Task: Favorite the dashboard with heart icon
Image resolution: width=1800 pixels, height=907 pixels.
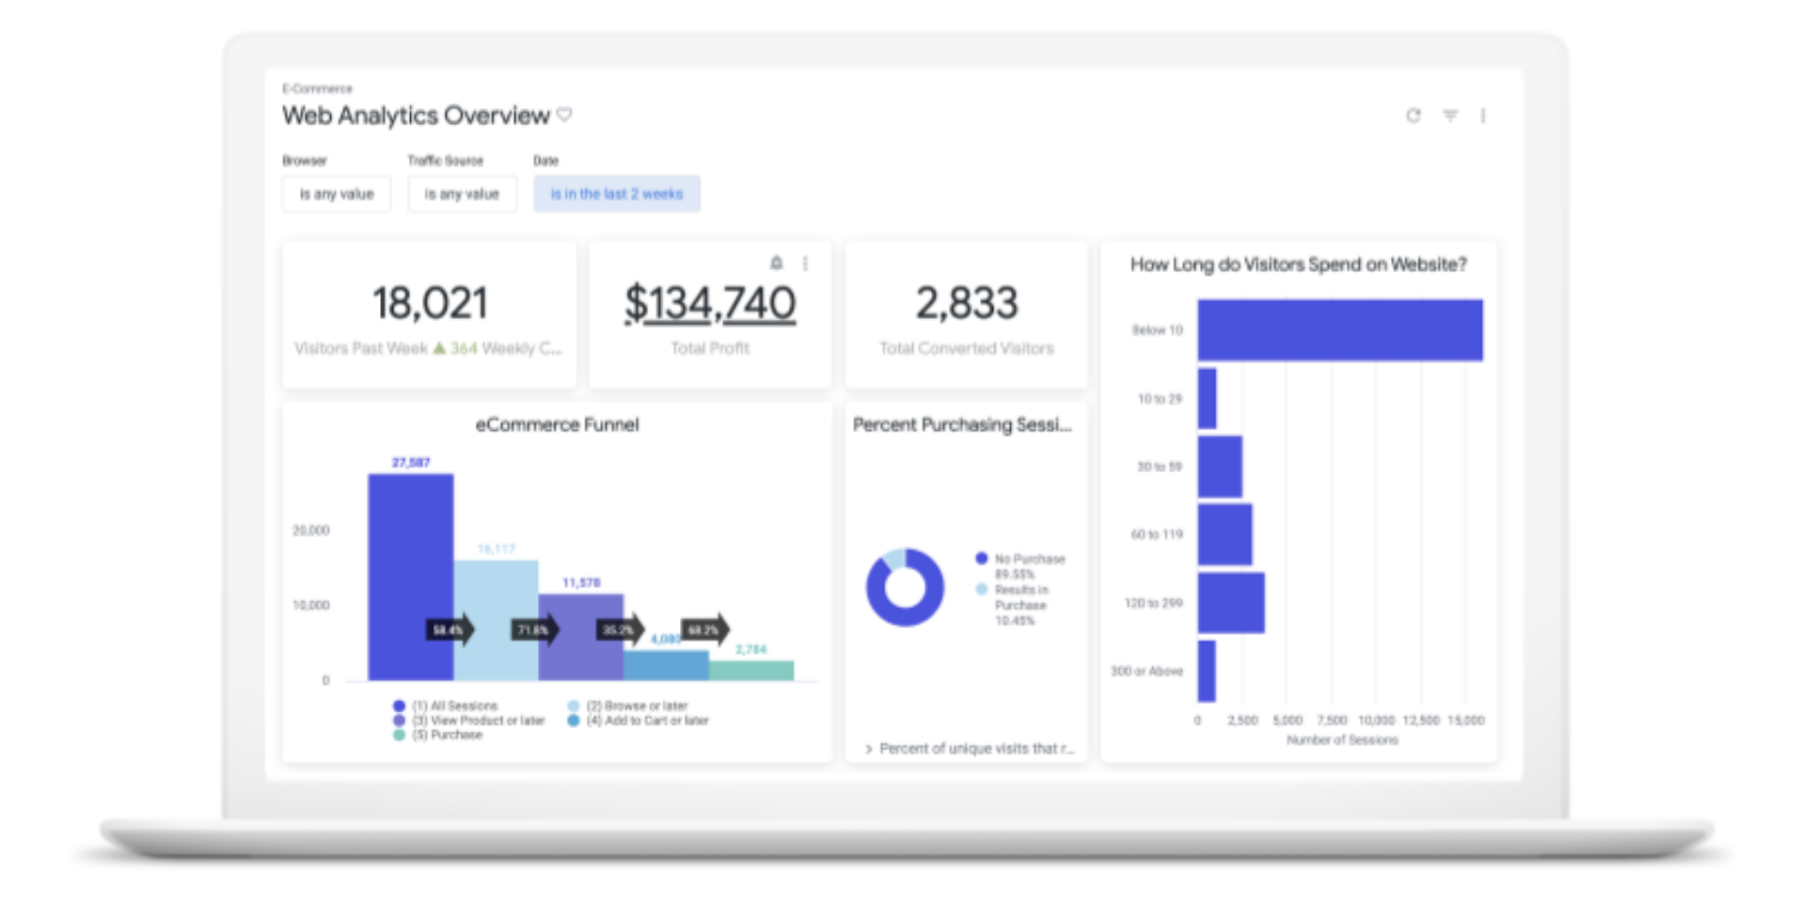Action: pos(564,115)
